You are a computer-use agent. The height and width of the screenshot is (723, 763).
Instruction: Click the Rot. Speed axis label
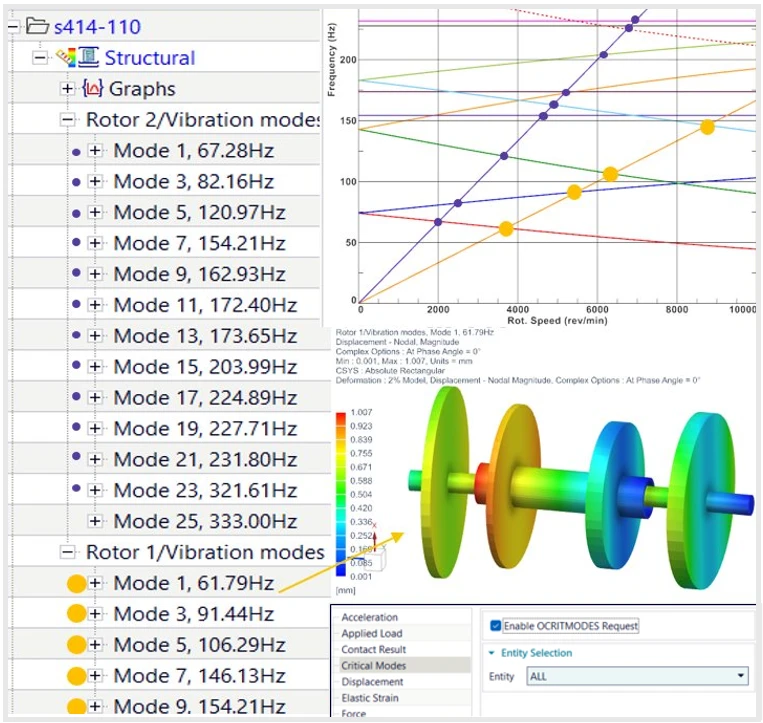[x=557, y=321]
